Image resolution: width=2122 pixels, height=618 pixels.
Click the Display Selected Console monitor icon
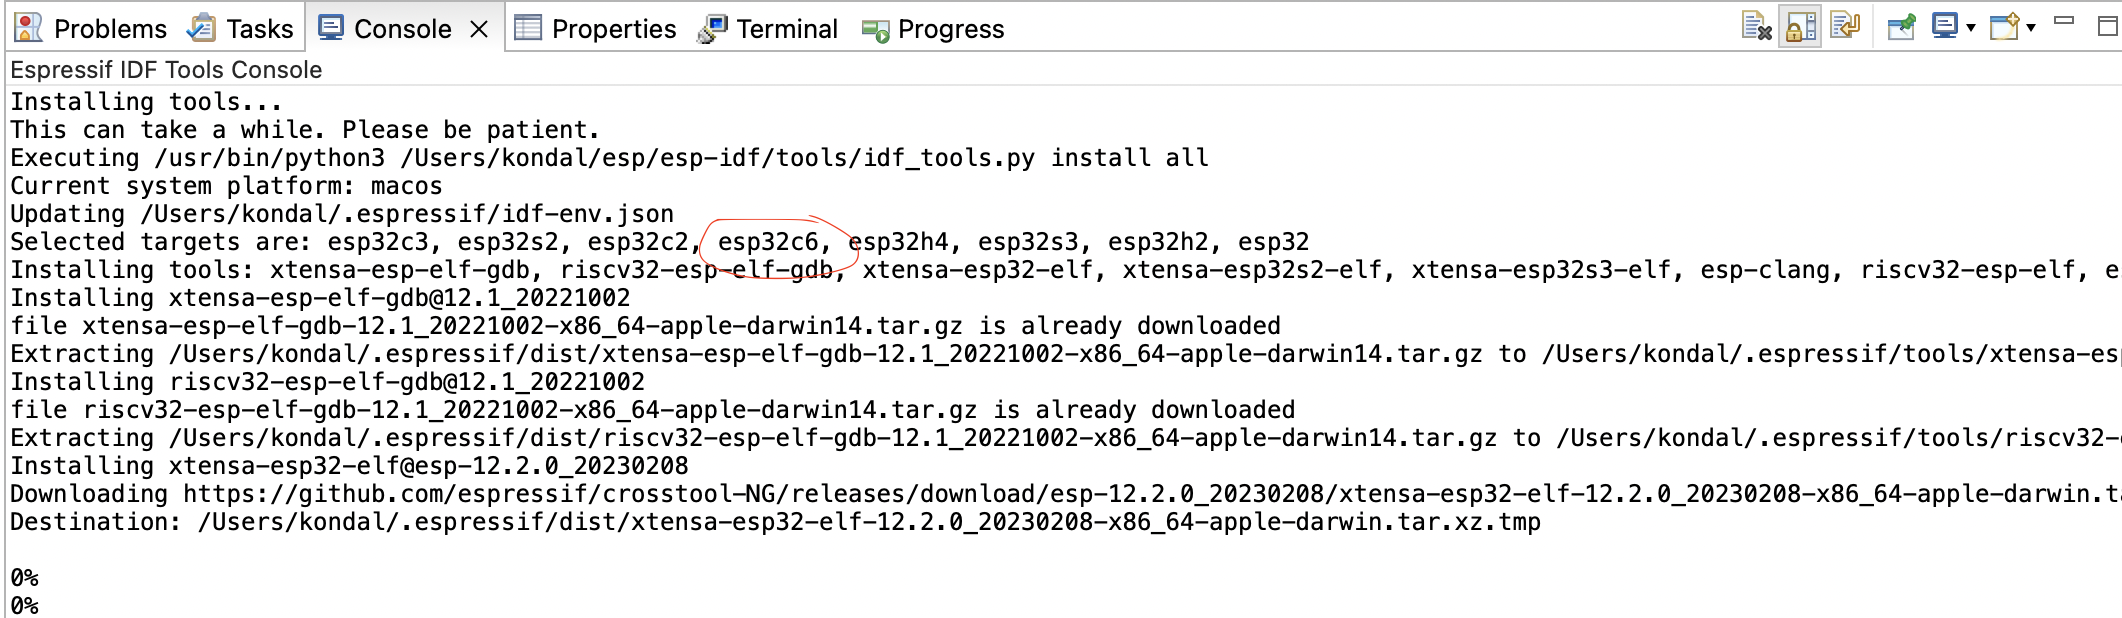[x=1946, y=27]
